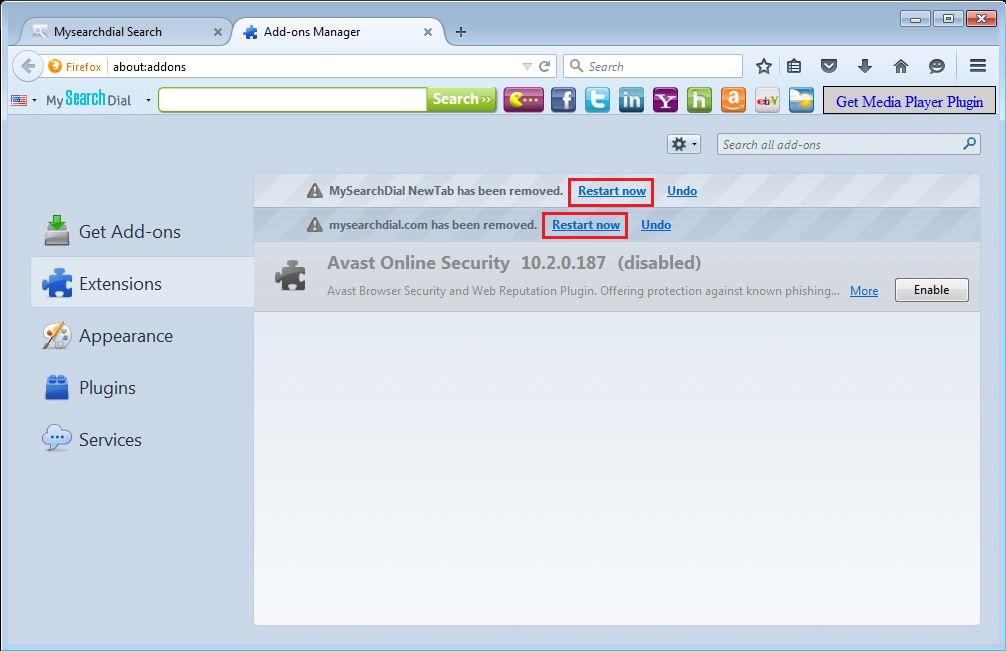Click the green 'h' toolbar icon

[699, 100]
